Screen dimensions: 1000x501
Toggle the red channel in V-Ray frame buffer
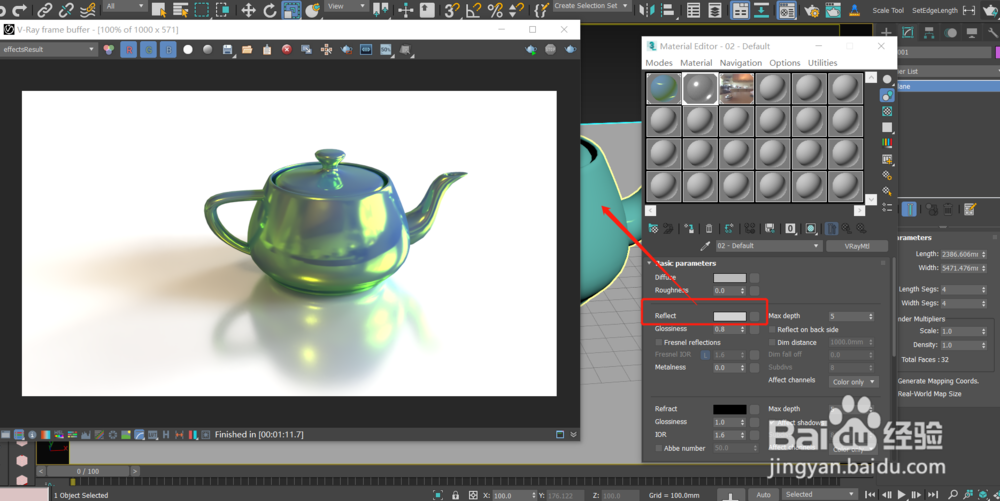tap(129, 50)
